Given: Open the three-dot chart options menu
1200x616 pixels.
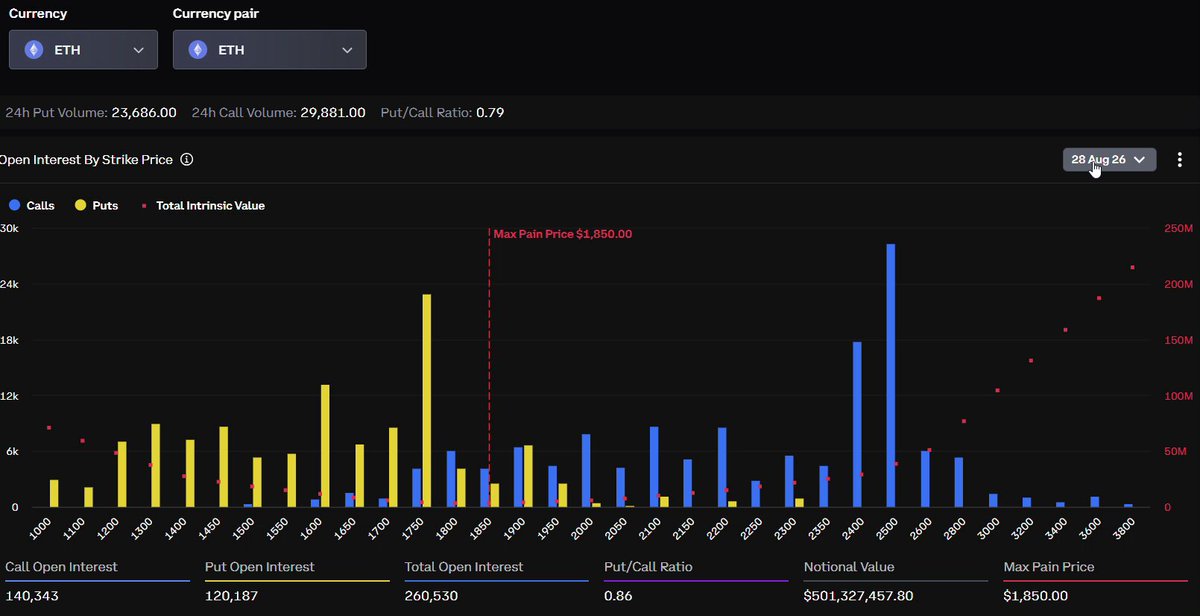Looking at the screenshot, I should [1180, 160].
